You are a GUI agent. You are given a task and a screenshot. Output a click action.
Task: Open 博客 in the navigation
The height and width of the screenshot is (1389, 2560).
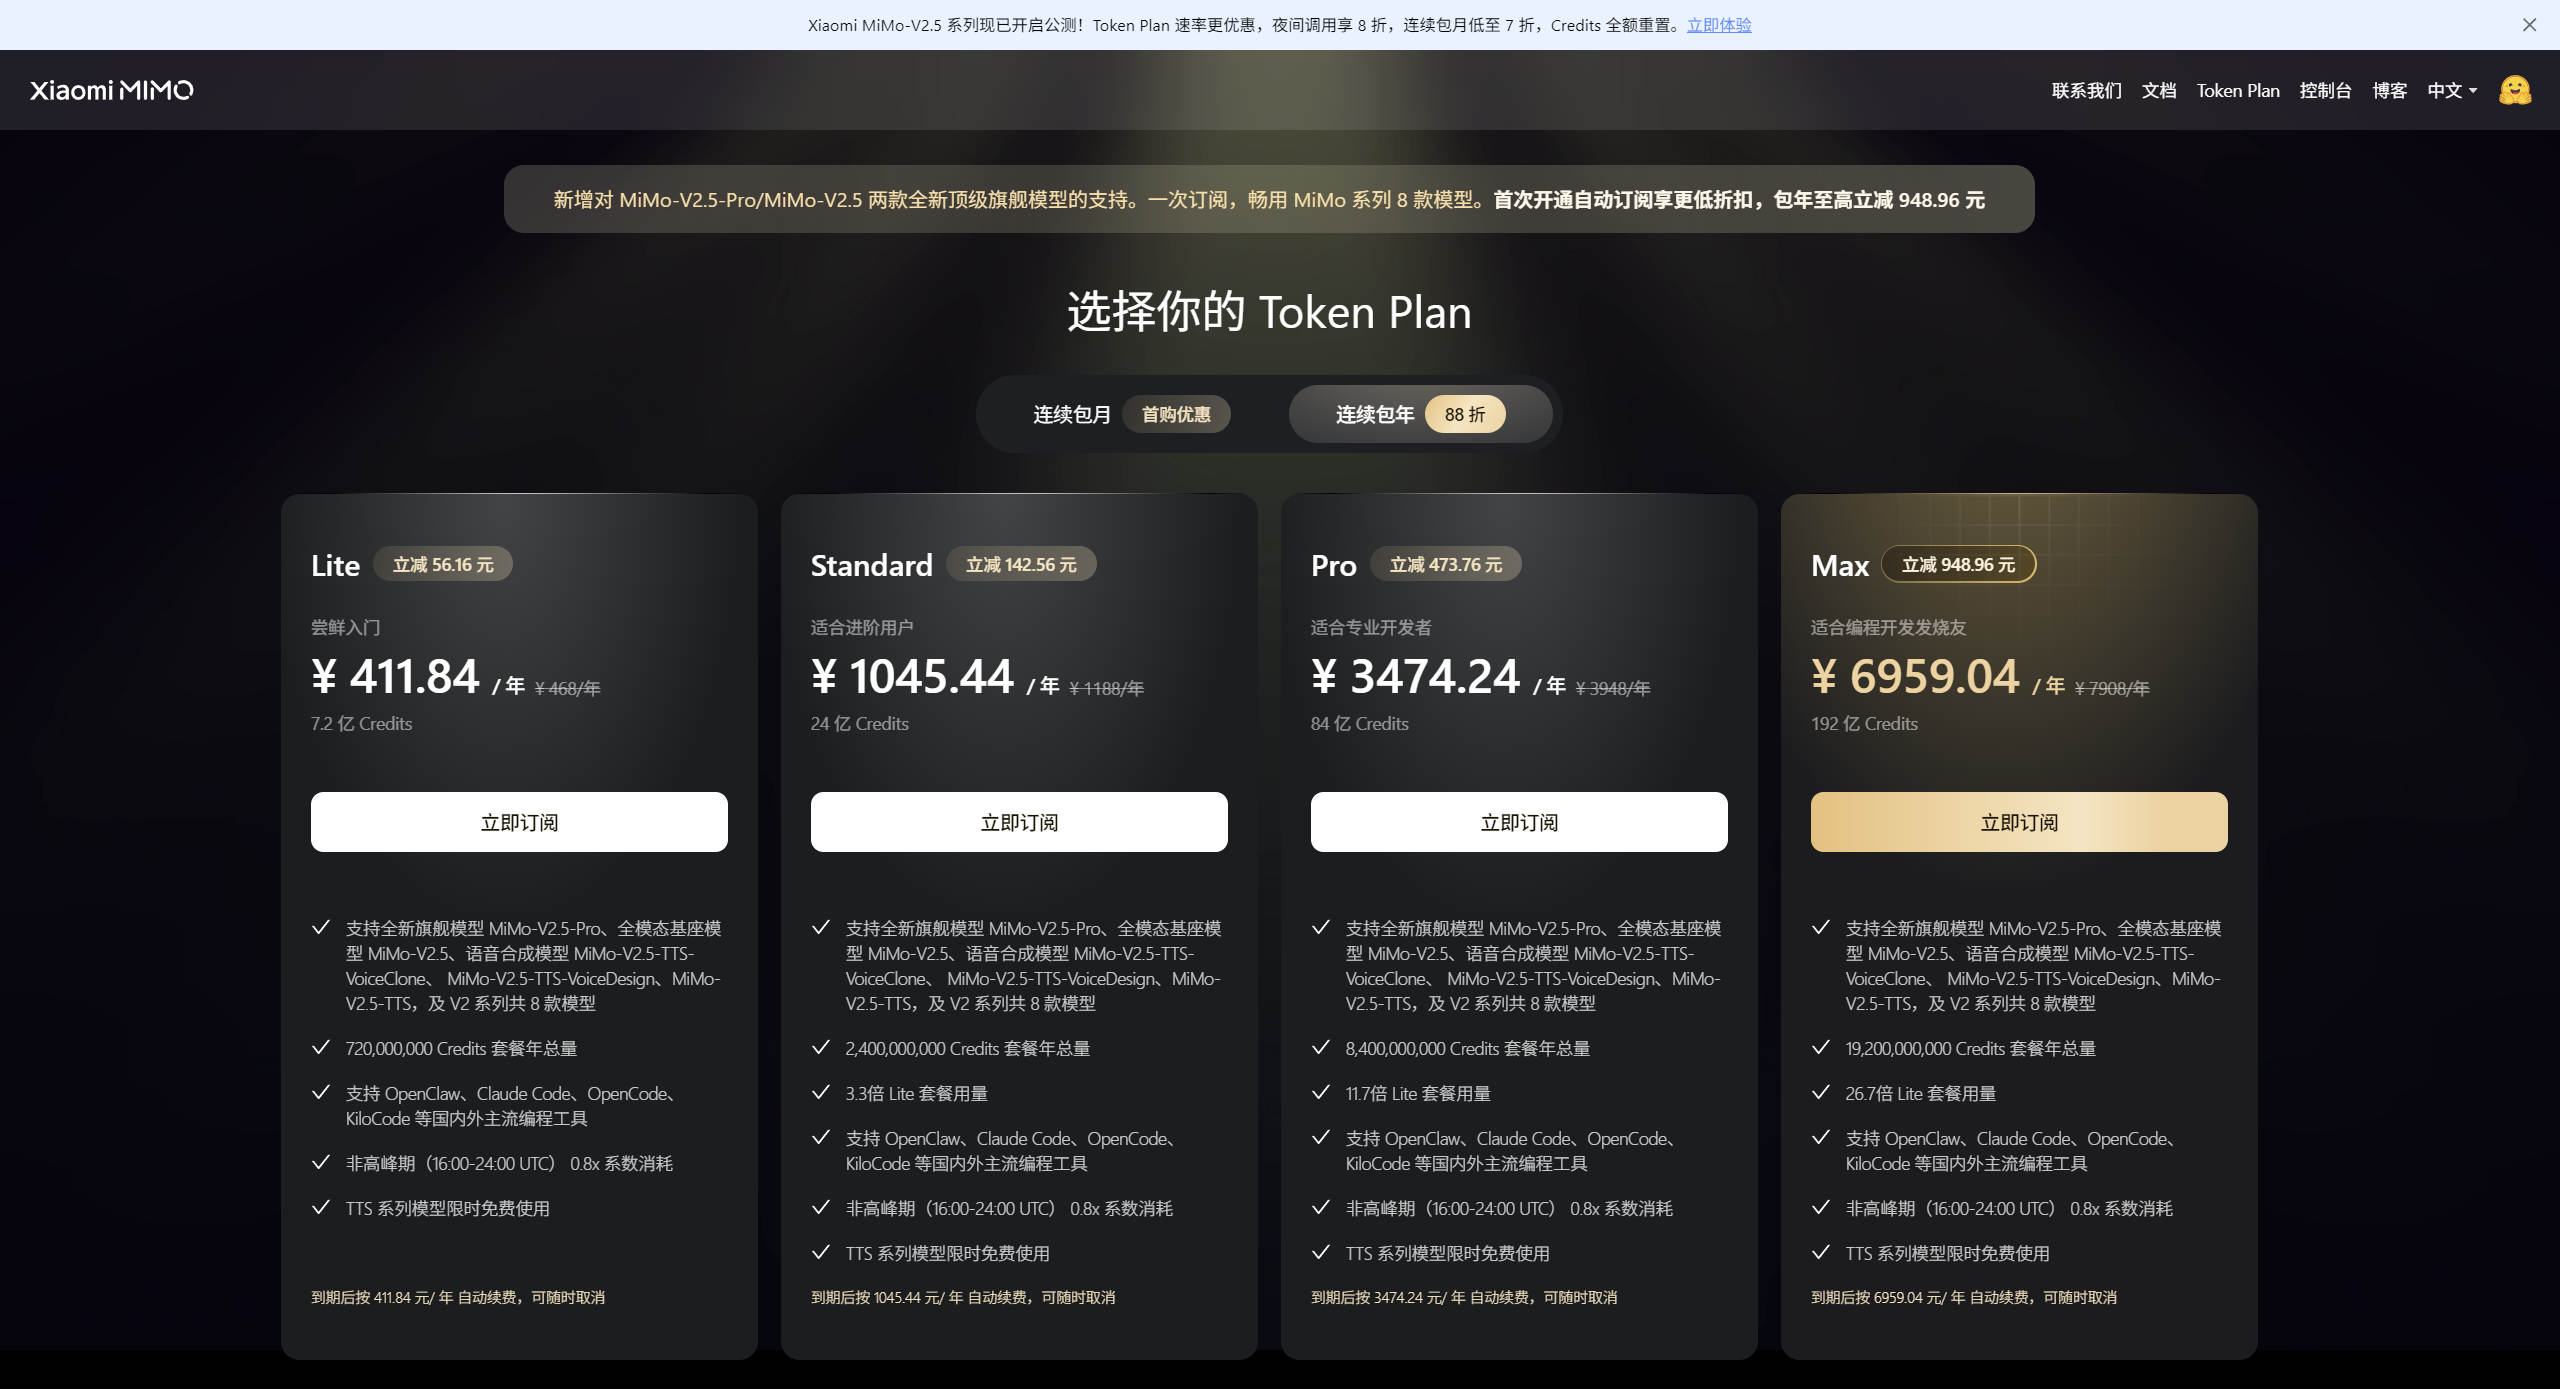pyautogui.click(x=2389, y=91)
